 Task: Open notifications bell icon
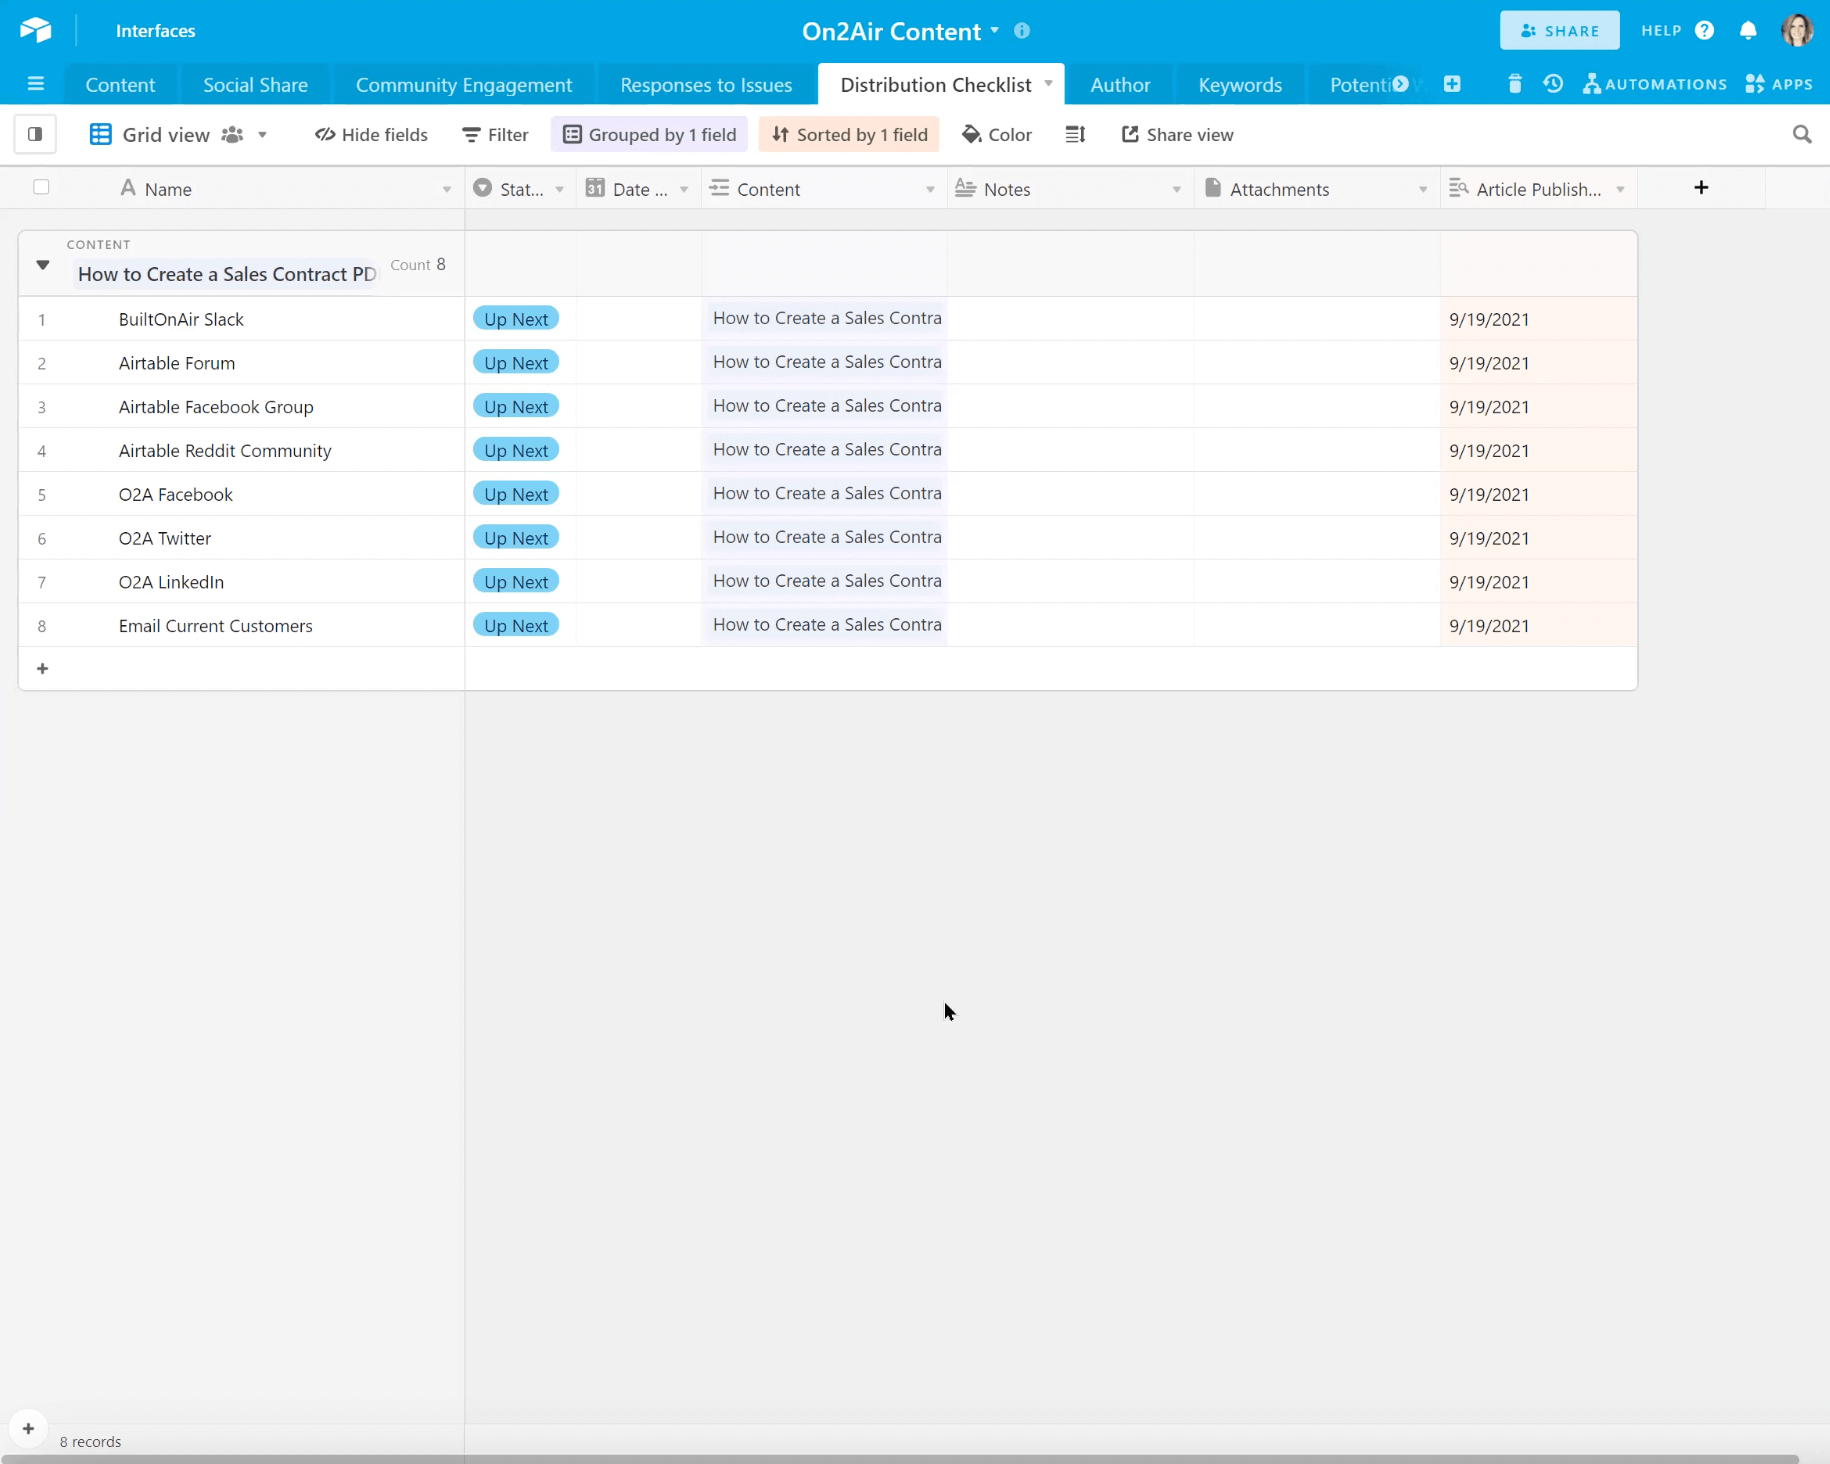click(1748, 30)
